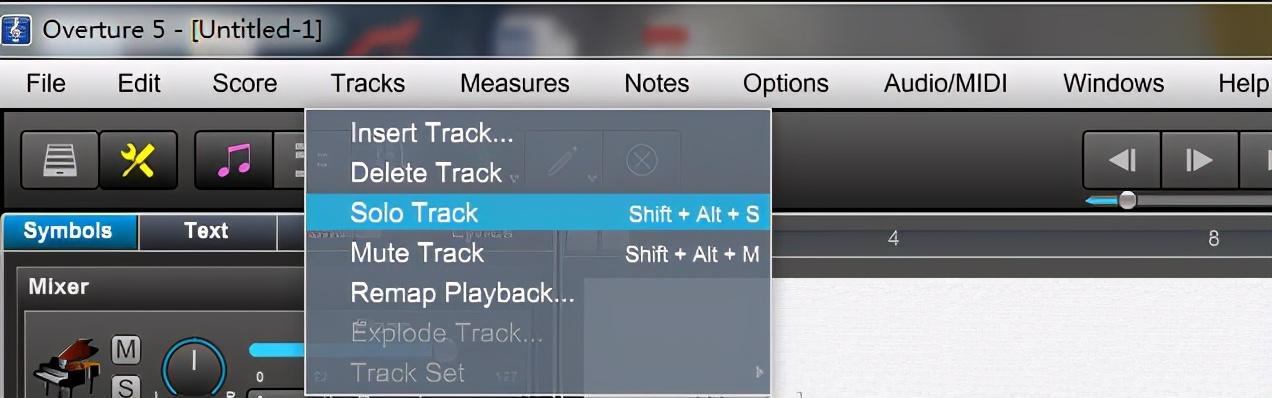
Task: Click the step forward transport button
Action: pyautogui.click(x=1199, y=160)
